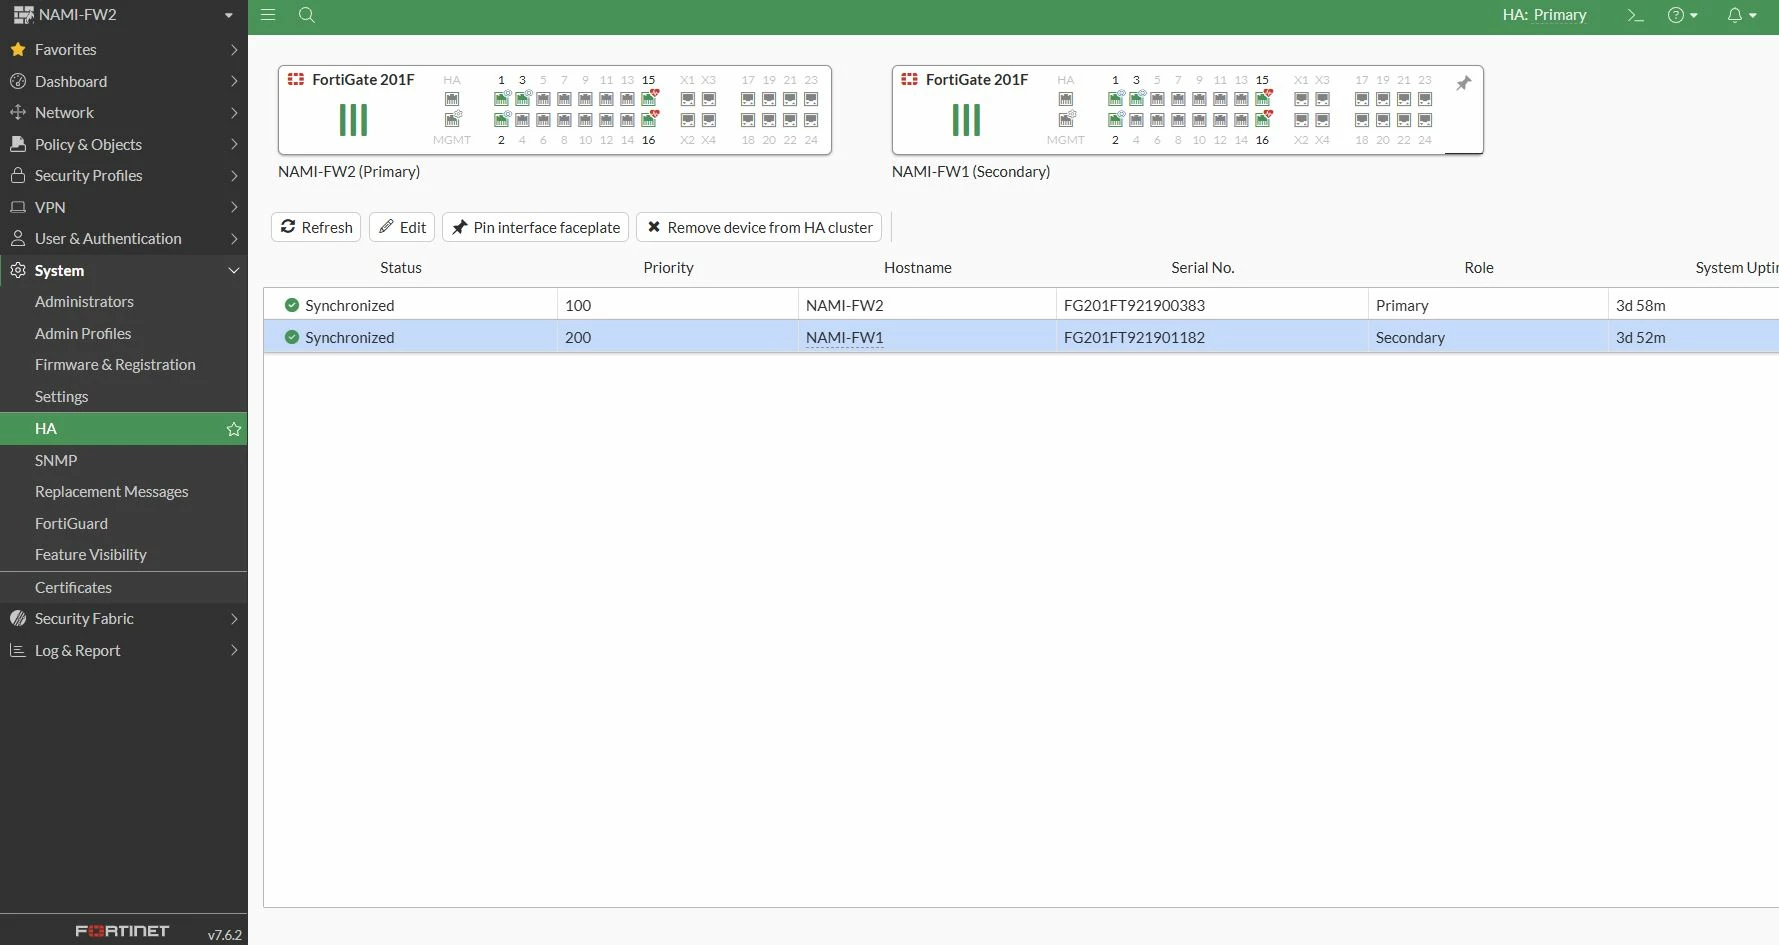
Task: Open the notifications bell menu
Action: 1742,15
